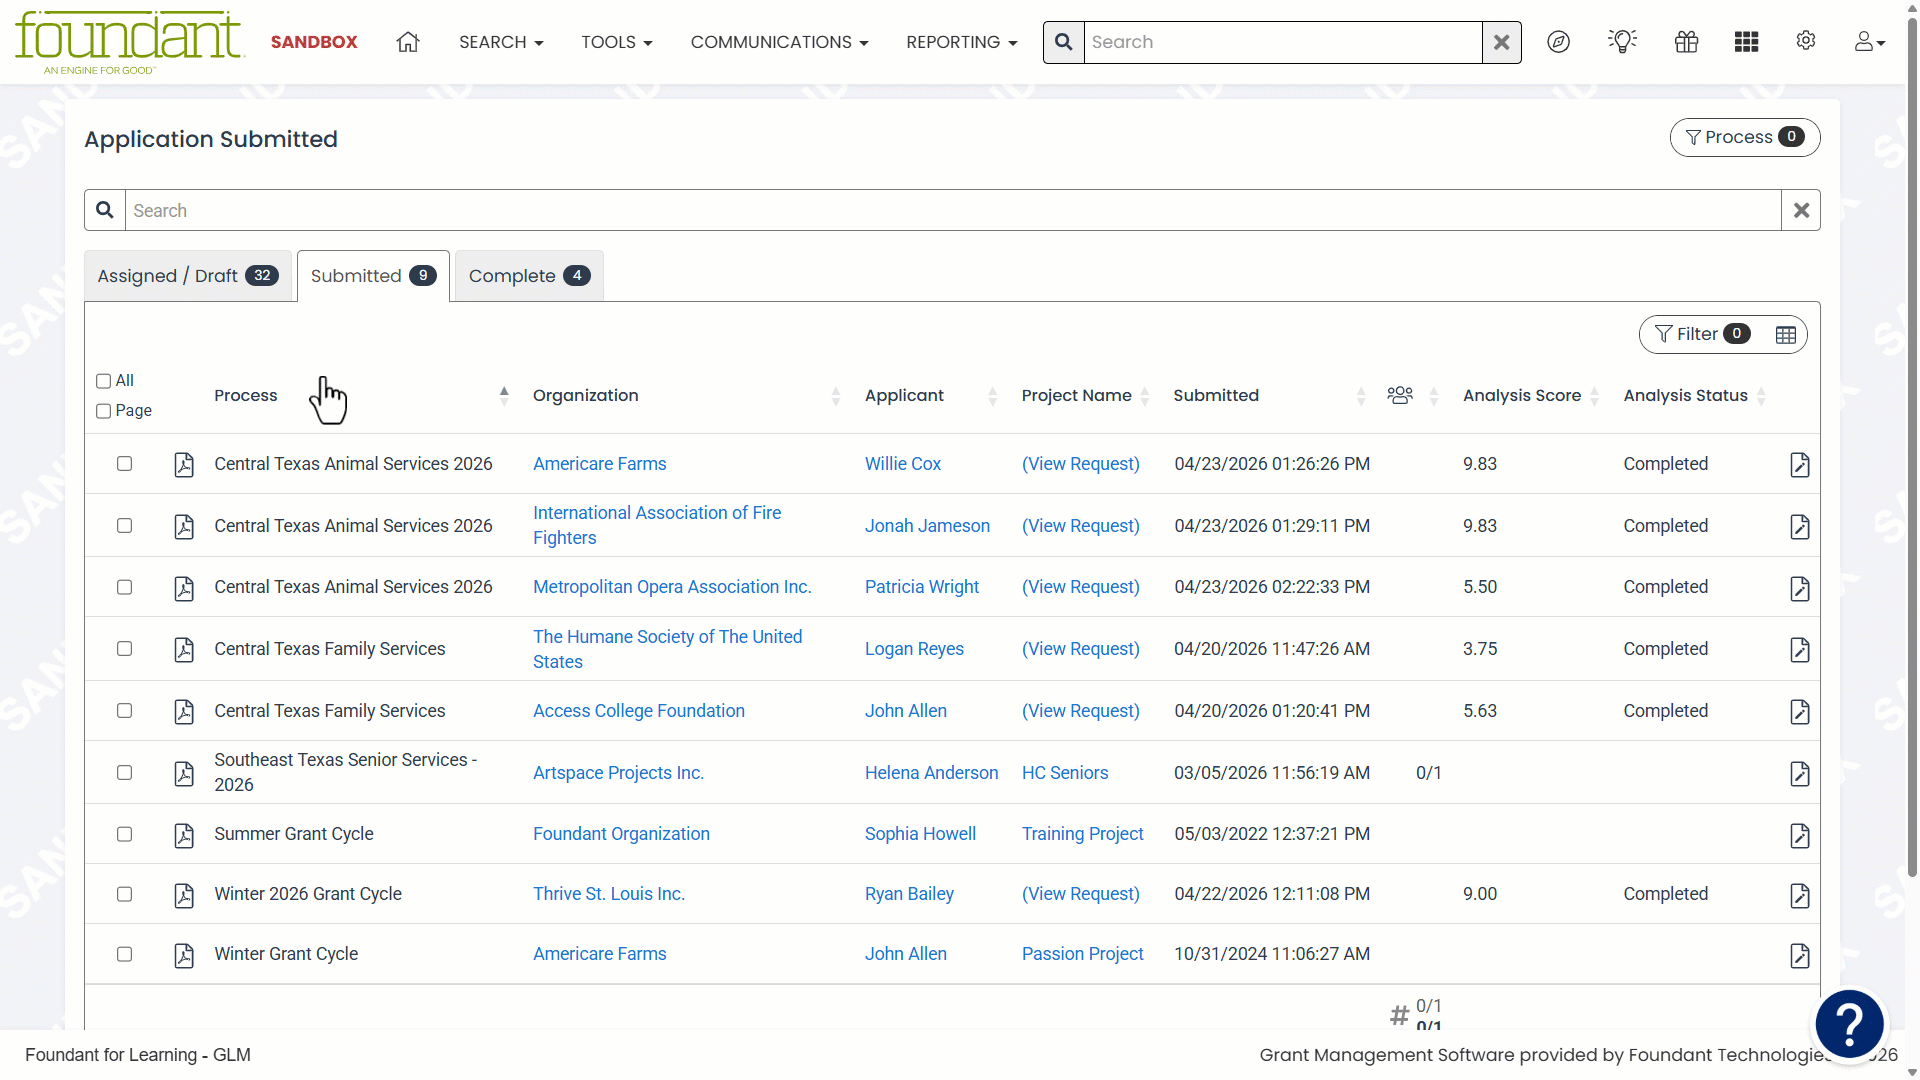Switch to the Assigned / Draft tab
Screen dimensions: 1920x1080
click(x=188, y=276)
